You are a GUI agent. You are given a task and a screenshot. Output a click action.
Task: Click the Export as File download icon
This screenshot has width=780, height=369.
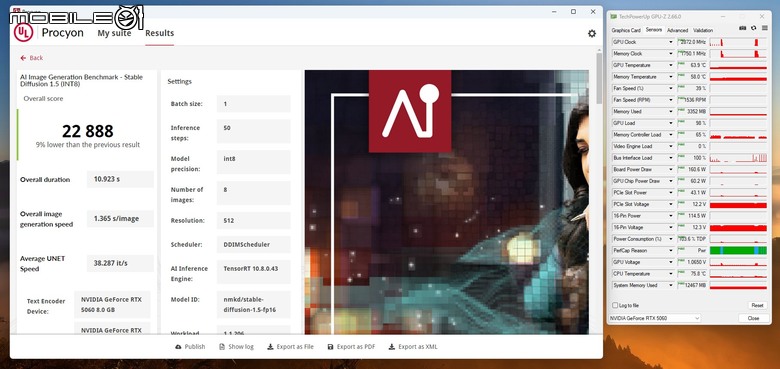tap(270, 347)
